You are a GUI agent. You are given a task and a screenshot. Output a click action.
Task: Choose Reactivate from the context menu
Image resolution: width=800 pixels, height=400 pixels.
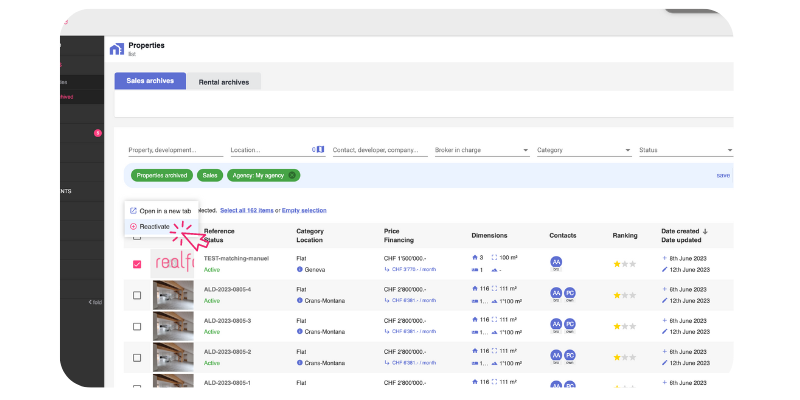(161, 227)
